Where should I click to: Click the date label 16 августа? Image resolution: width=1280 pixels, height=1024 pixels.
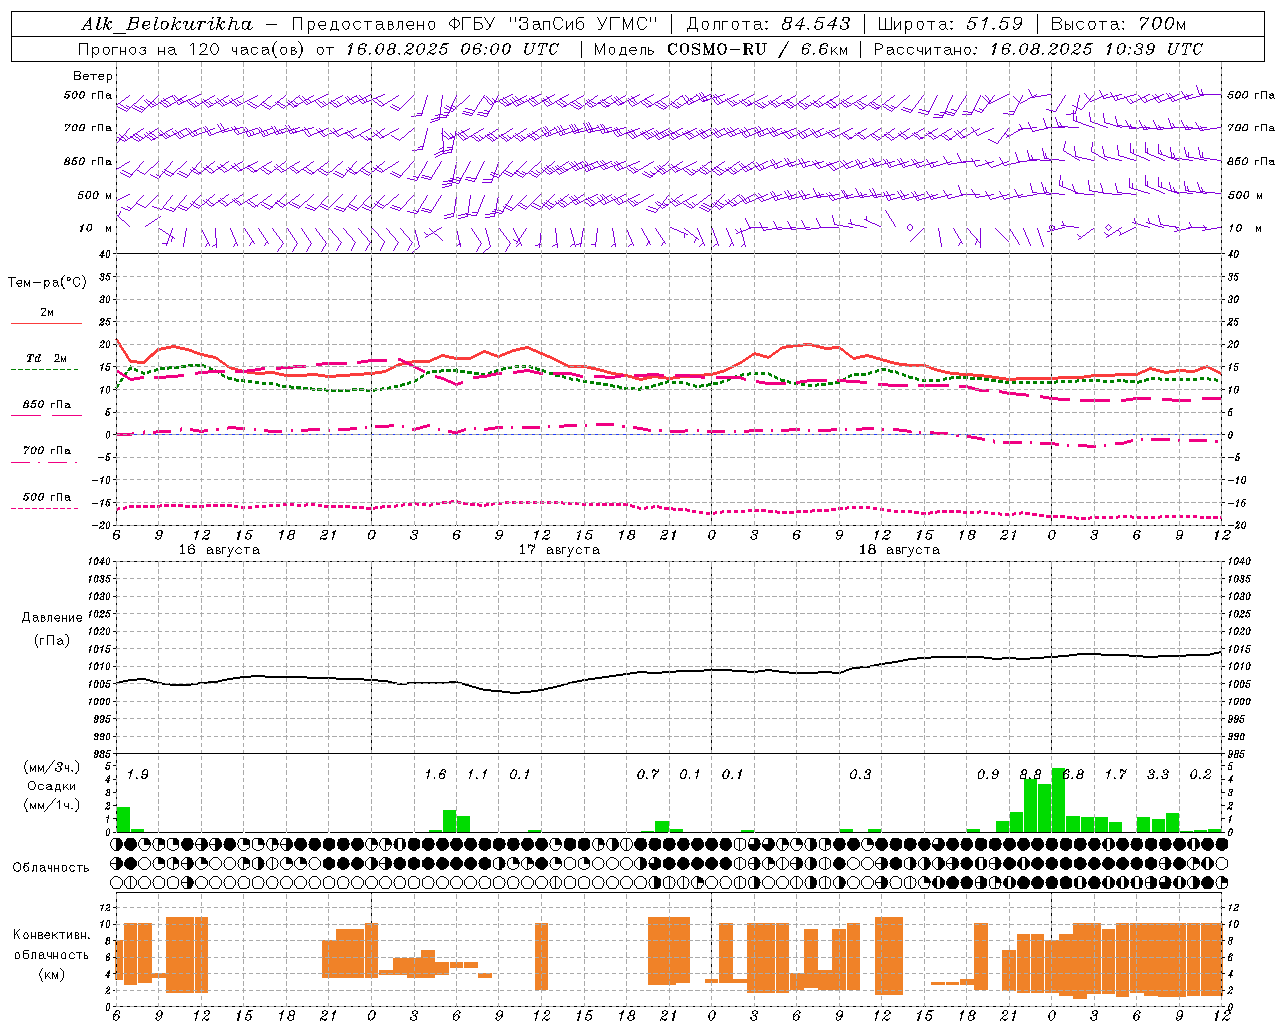[219, 550]
